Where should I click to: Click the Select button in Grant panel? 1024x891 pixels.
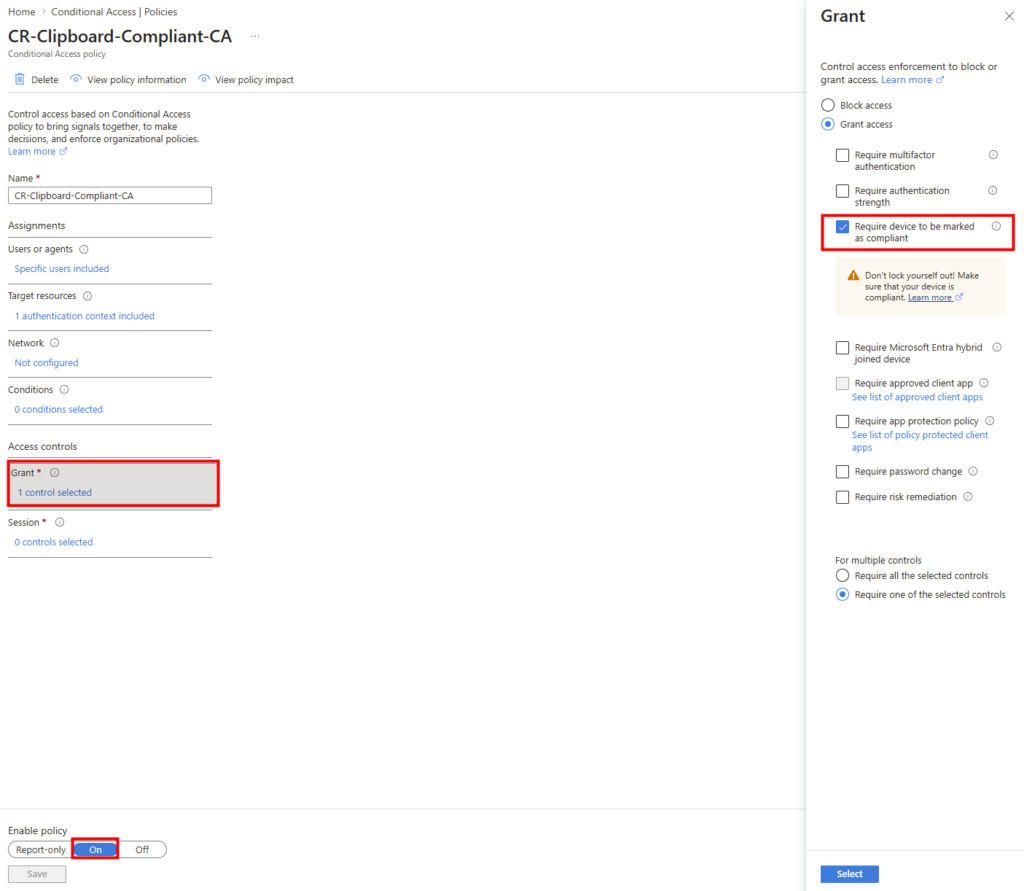point(850,874)
